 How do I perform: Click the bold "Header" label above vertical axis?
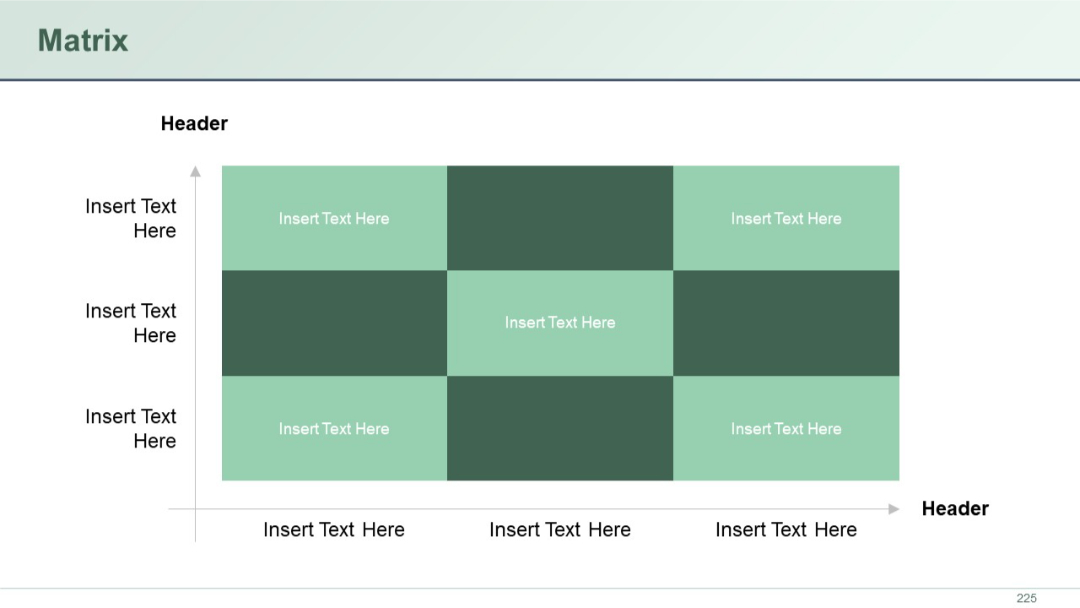pos(194,123)
